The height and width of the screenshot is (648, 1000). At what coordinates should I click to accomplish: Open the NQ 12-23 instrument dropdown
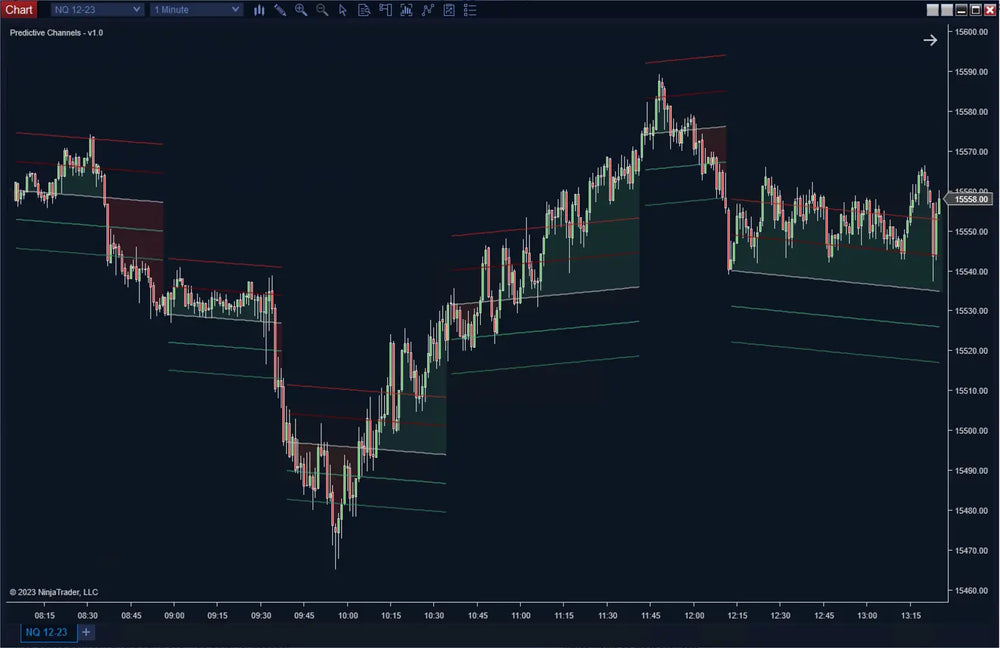[x=97, y=10]
